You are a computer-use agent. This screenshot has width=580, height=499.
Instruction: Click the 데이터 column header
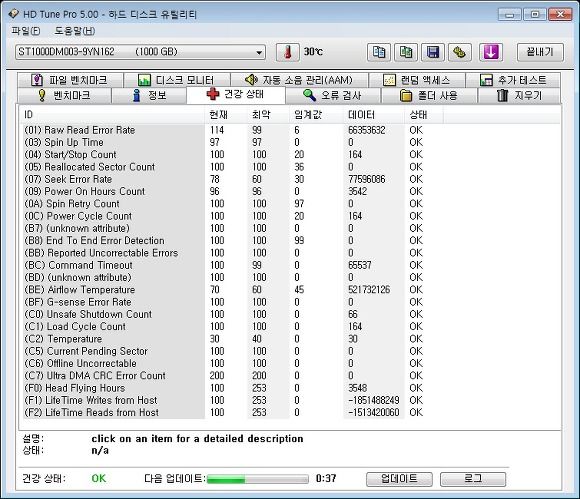pyautogui.click(x=374, y=115)
